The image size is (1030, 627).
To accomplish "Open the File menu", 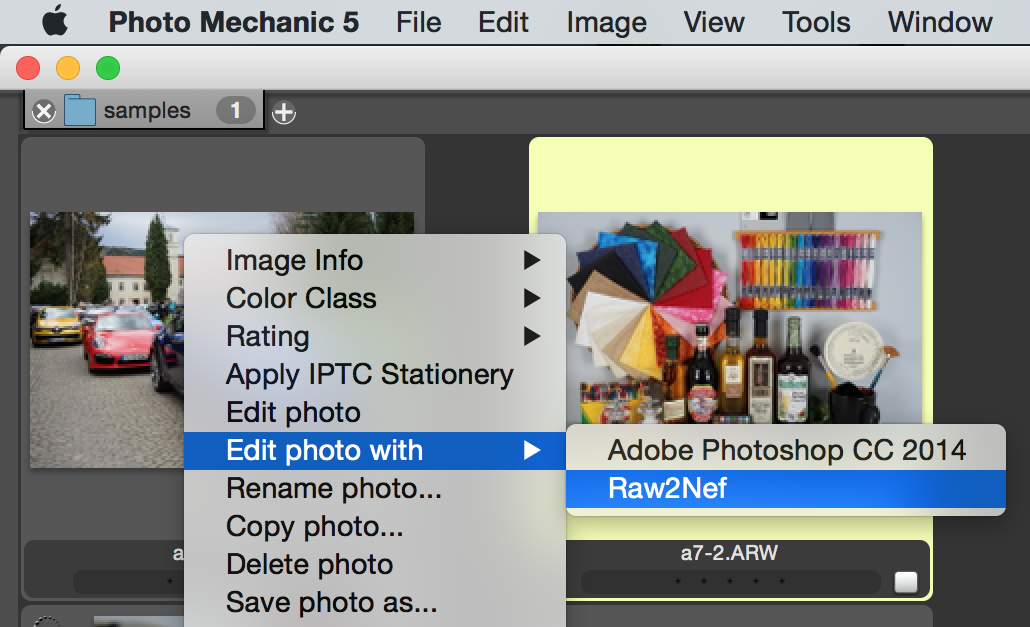I will 418,22.
